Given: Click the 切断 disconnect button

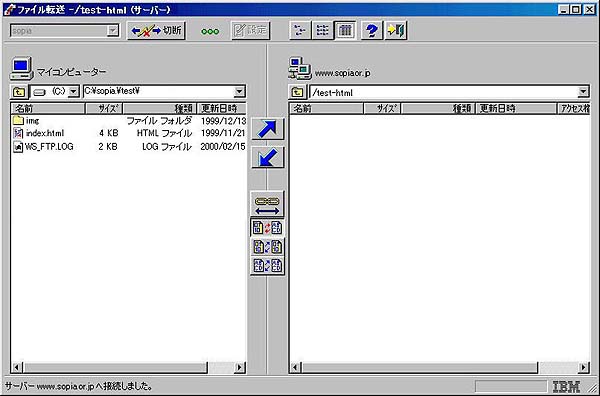Looking at the screenshot, I should (x=156, y=31).
